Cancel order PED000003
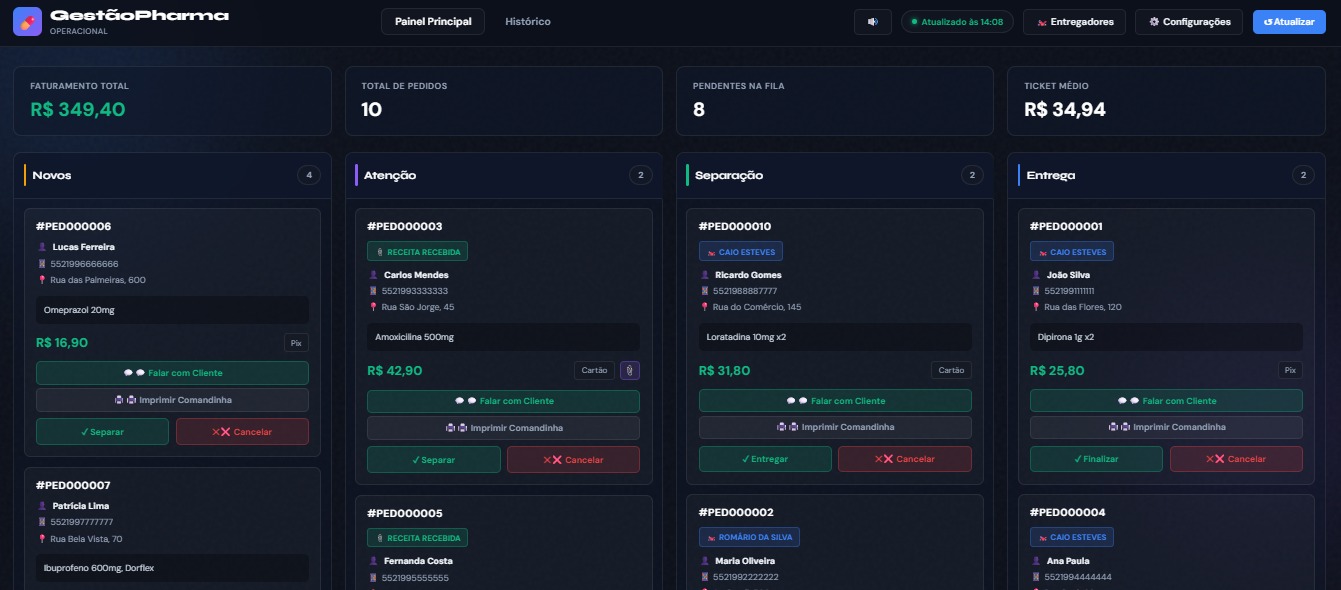 pos(573,460)
